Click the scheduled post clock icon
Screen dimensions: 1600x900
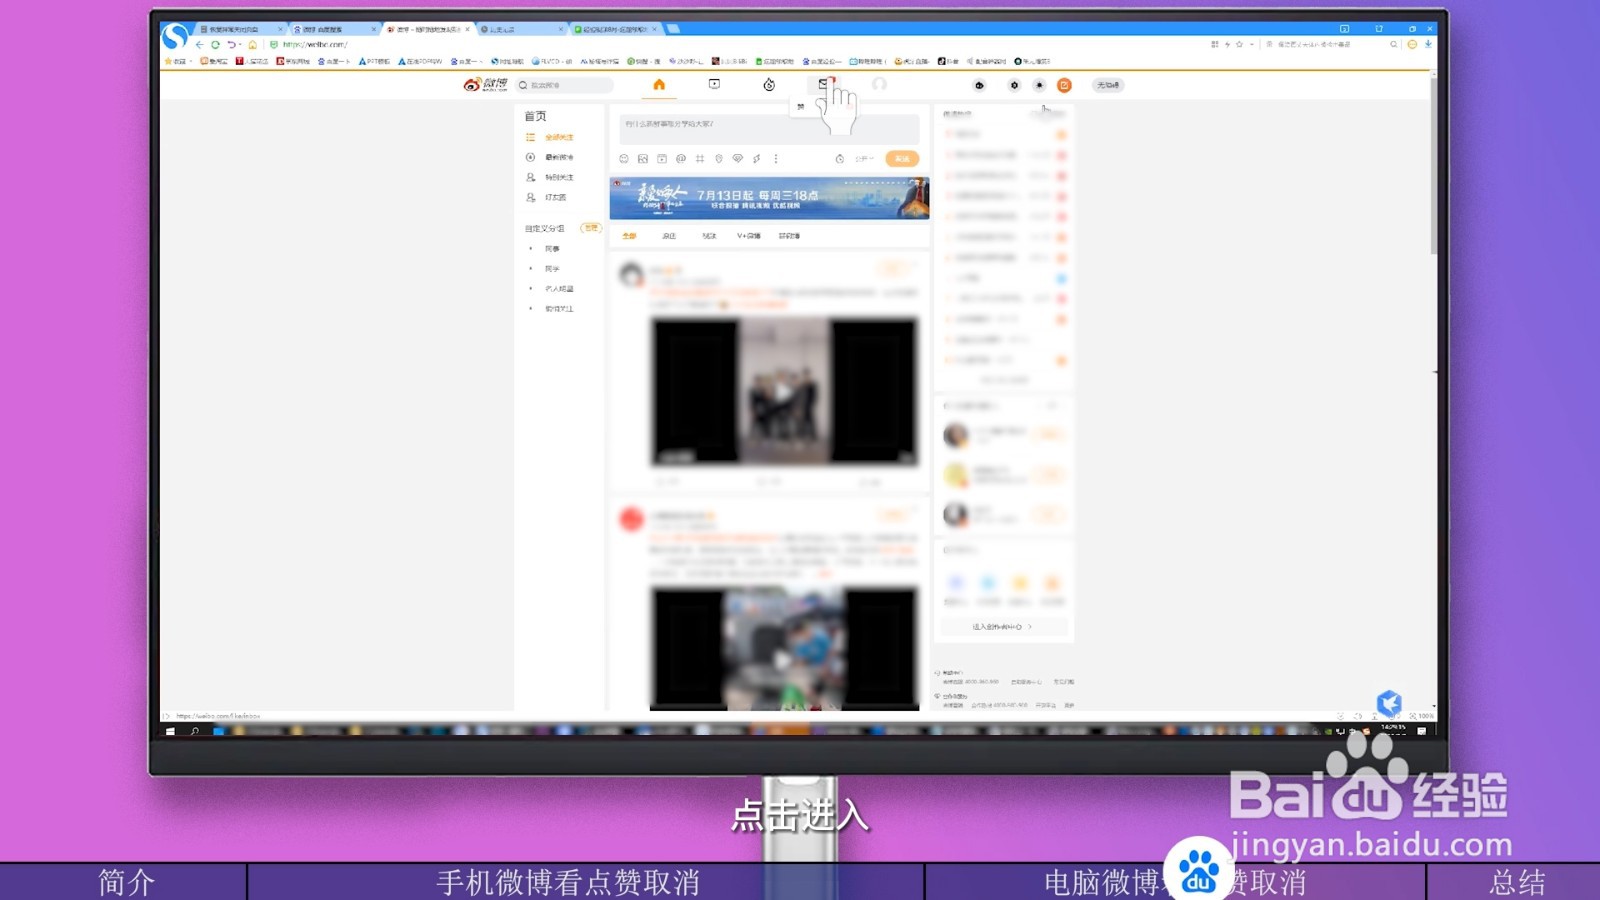coord(840,159)
